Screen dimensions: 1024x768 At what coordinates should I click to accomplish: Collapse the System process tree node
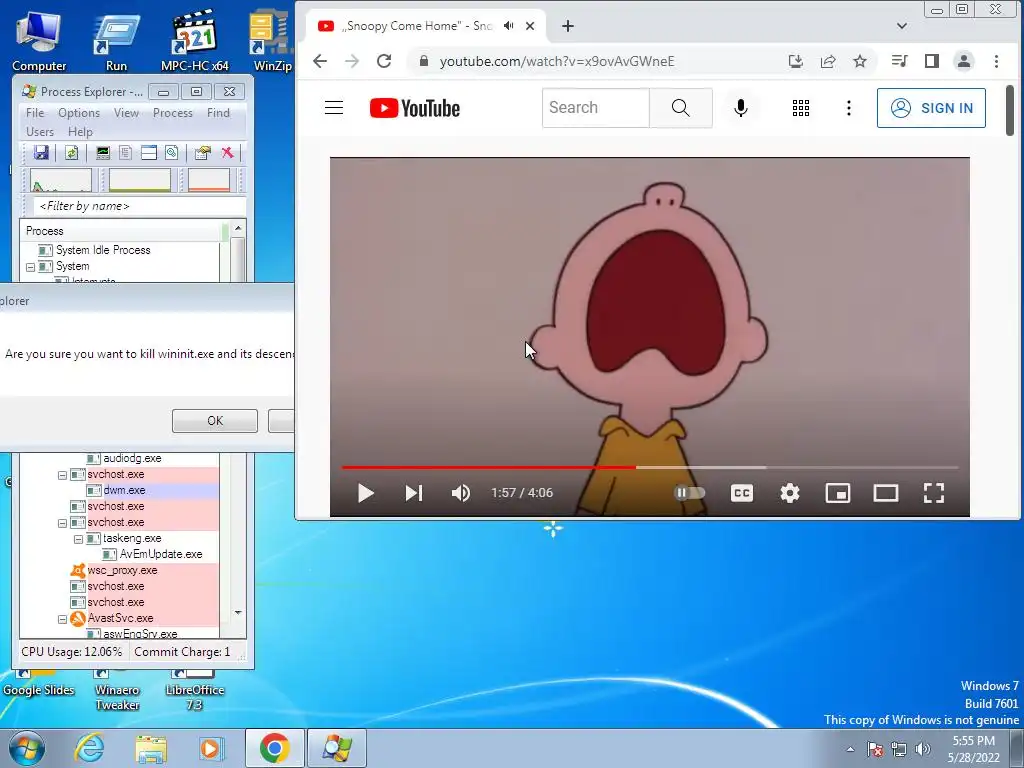30,267
